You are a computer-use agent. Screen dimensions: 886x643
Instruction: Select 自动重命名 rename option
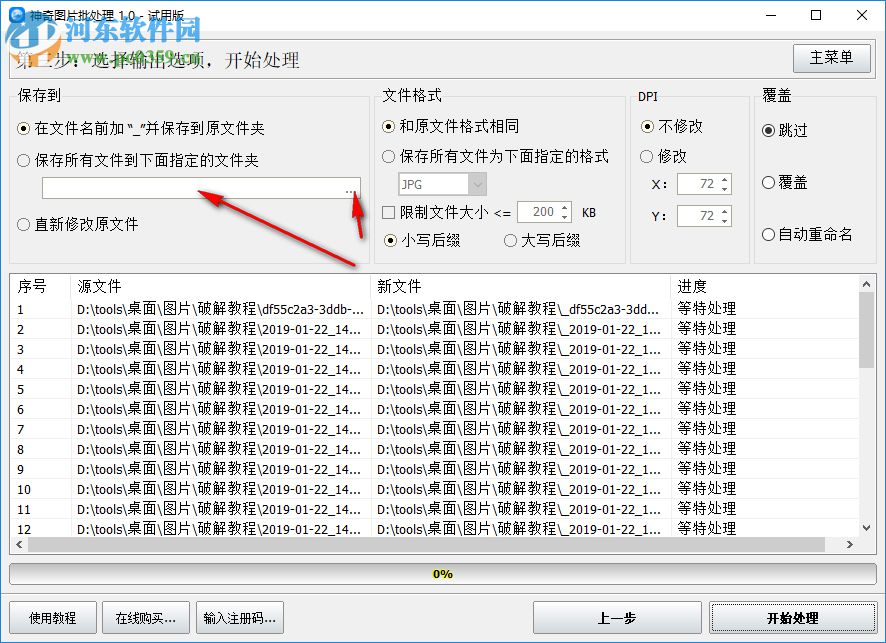coord(769,234)
